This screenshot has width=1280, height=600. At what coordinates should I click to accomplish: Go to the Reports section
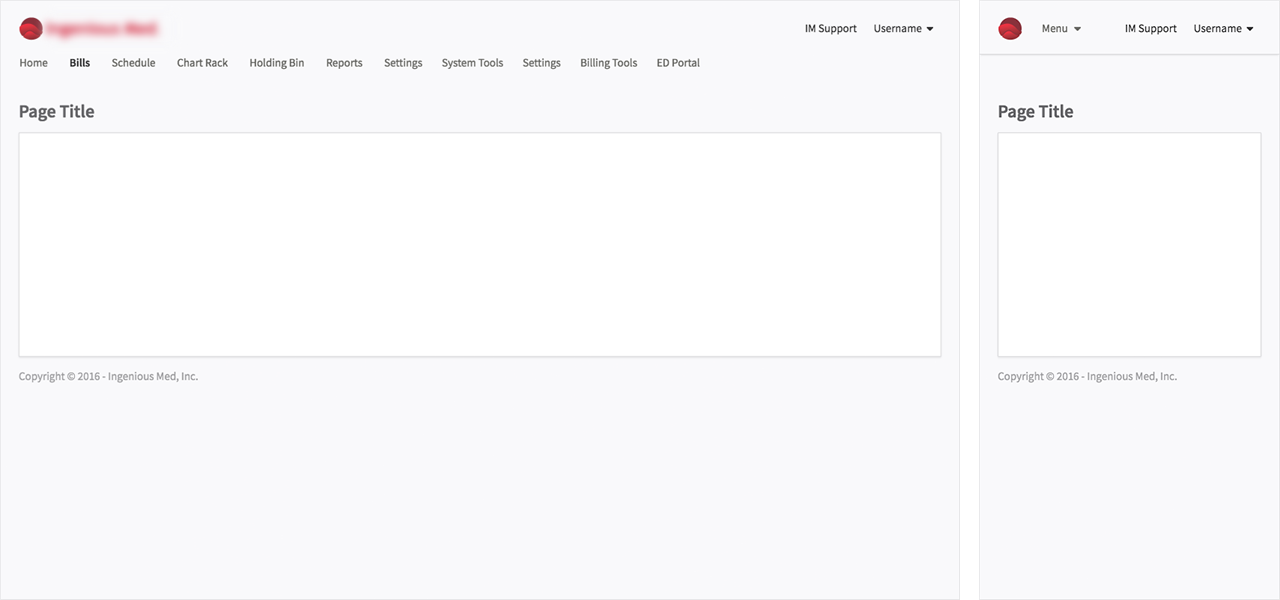pos(344,62)
